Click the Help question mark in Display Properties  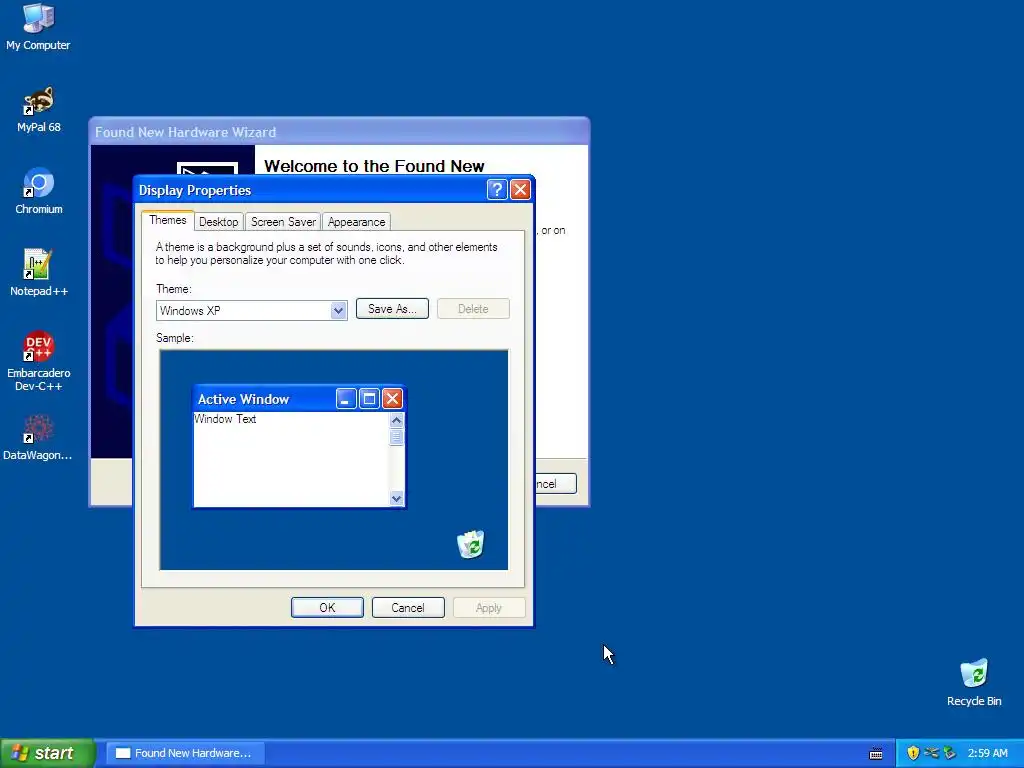click(497, 190)
